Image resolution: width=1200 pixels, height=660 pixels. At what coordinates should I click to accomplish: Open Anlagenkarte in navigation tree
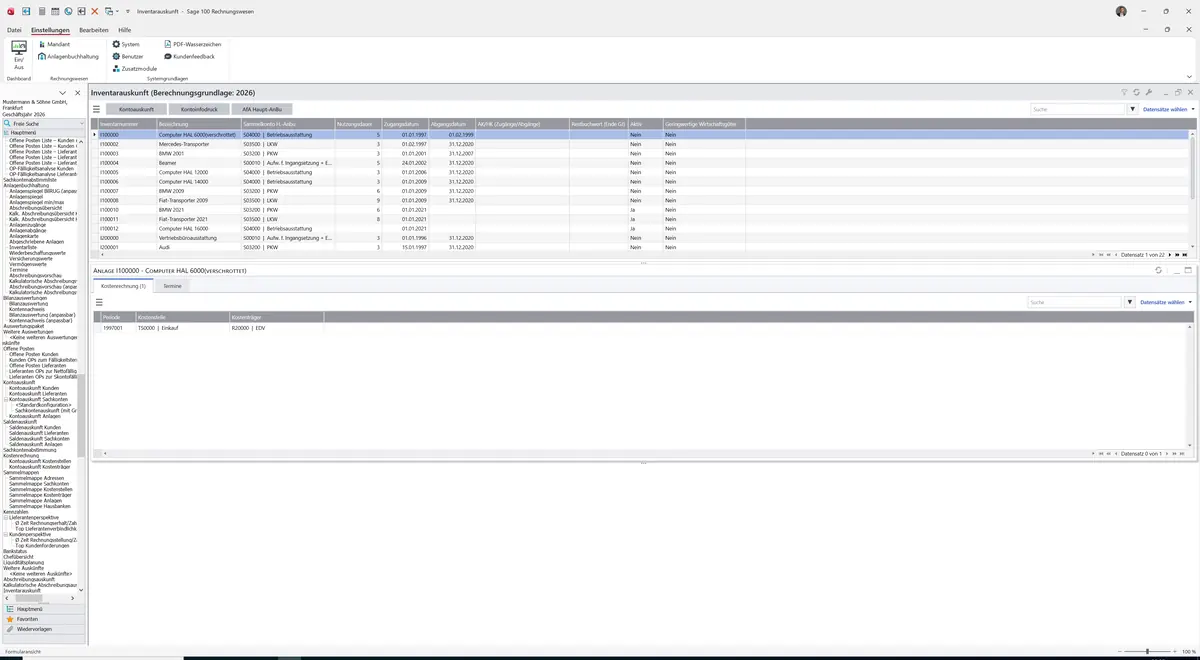click(x=26, y=235)
